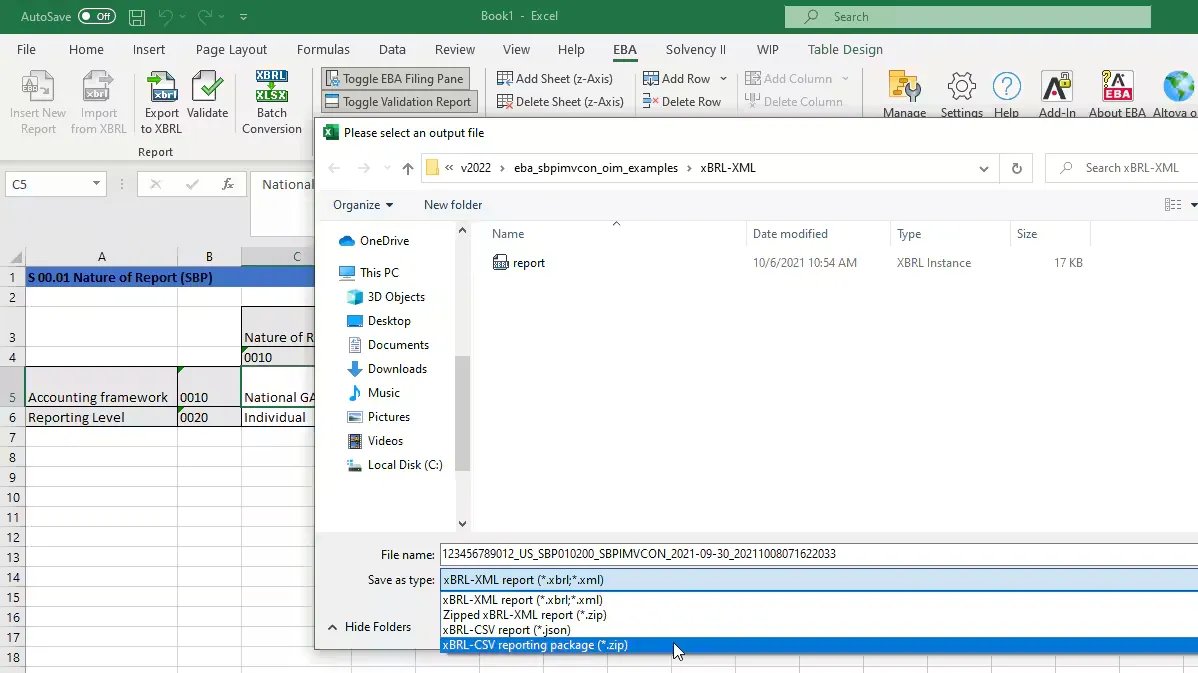Click the Manage icon in ribbon
The width and height of the screenshot is (1198, 673).
(904, 90)
